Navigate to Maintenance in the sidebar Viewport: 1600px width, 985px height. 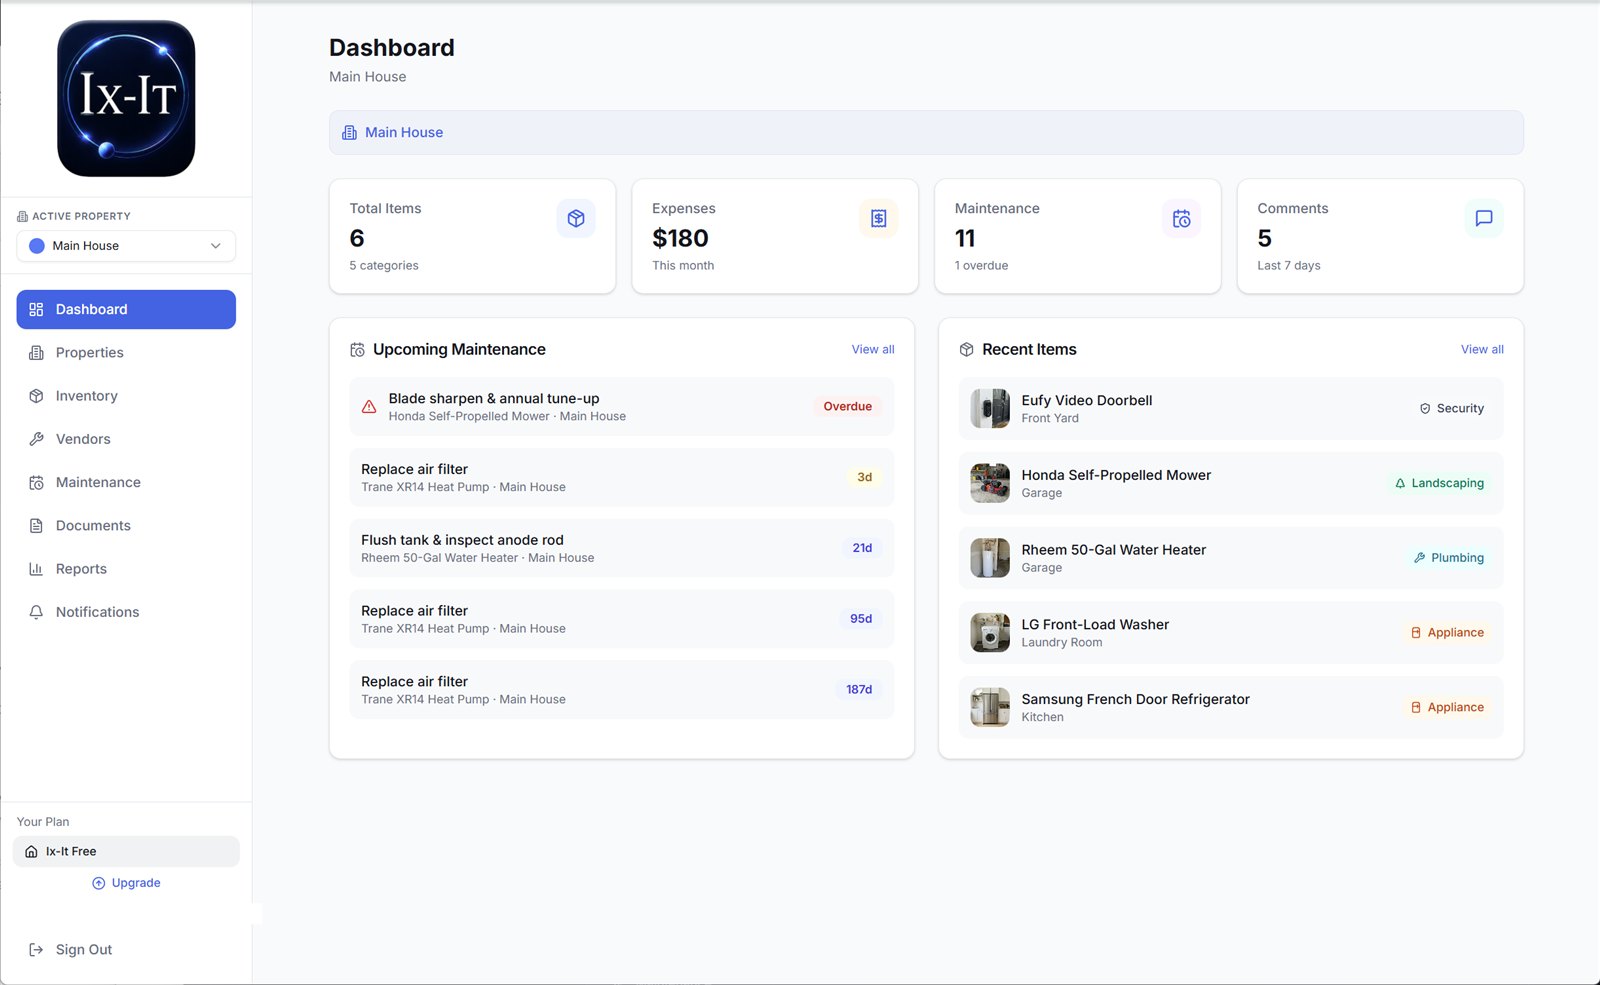(x=126, y=482)
